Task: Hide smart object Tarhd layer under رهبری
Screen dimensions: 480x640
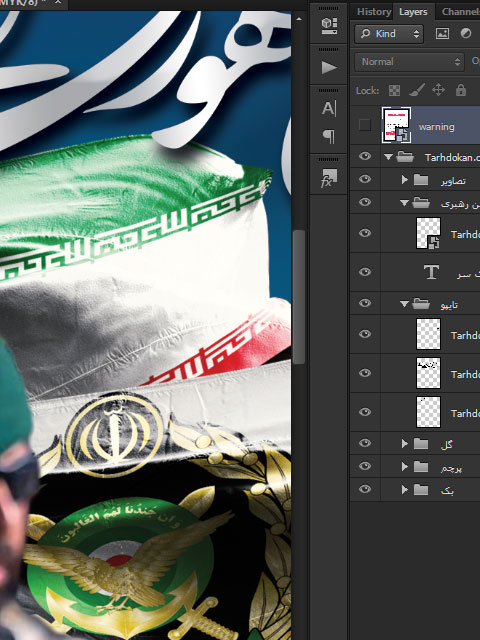Action: [x=365, y=233]
